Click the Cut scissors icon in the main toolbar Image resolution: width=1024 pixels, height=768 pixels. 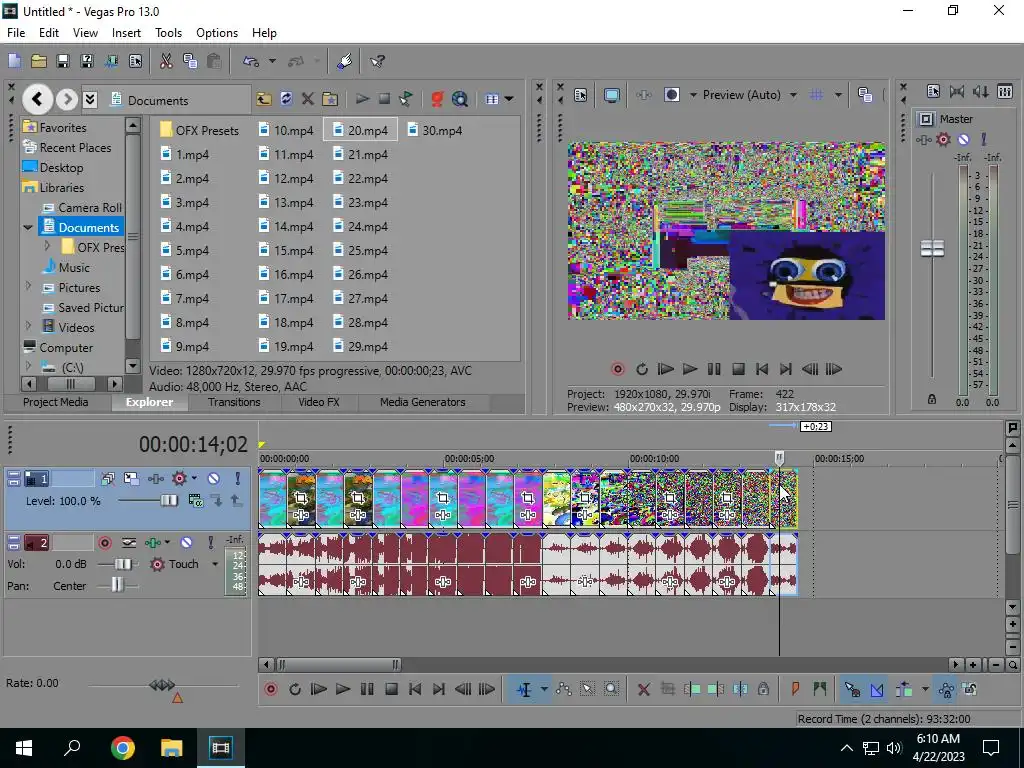point(166,61)
